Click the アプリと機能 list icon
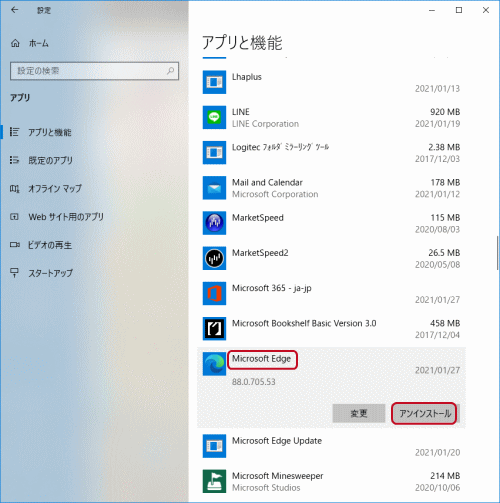Image resolution: width=500 pixels, height=503 pixels. [x=14, y=132]
